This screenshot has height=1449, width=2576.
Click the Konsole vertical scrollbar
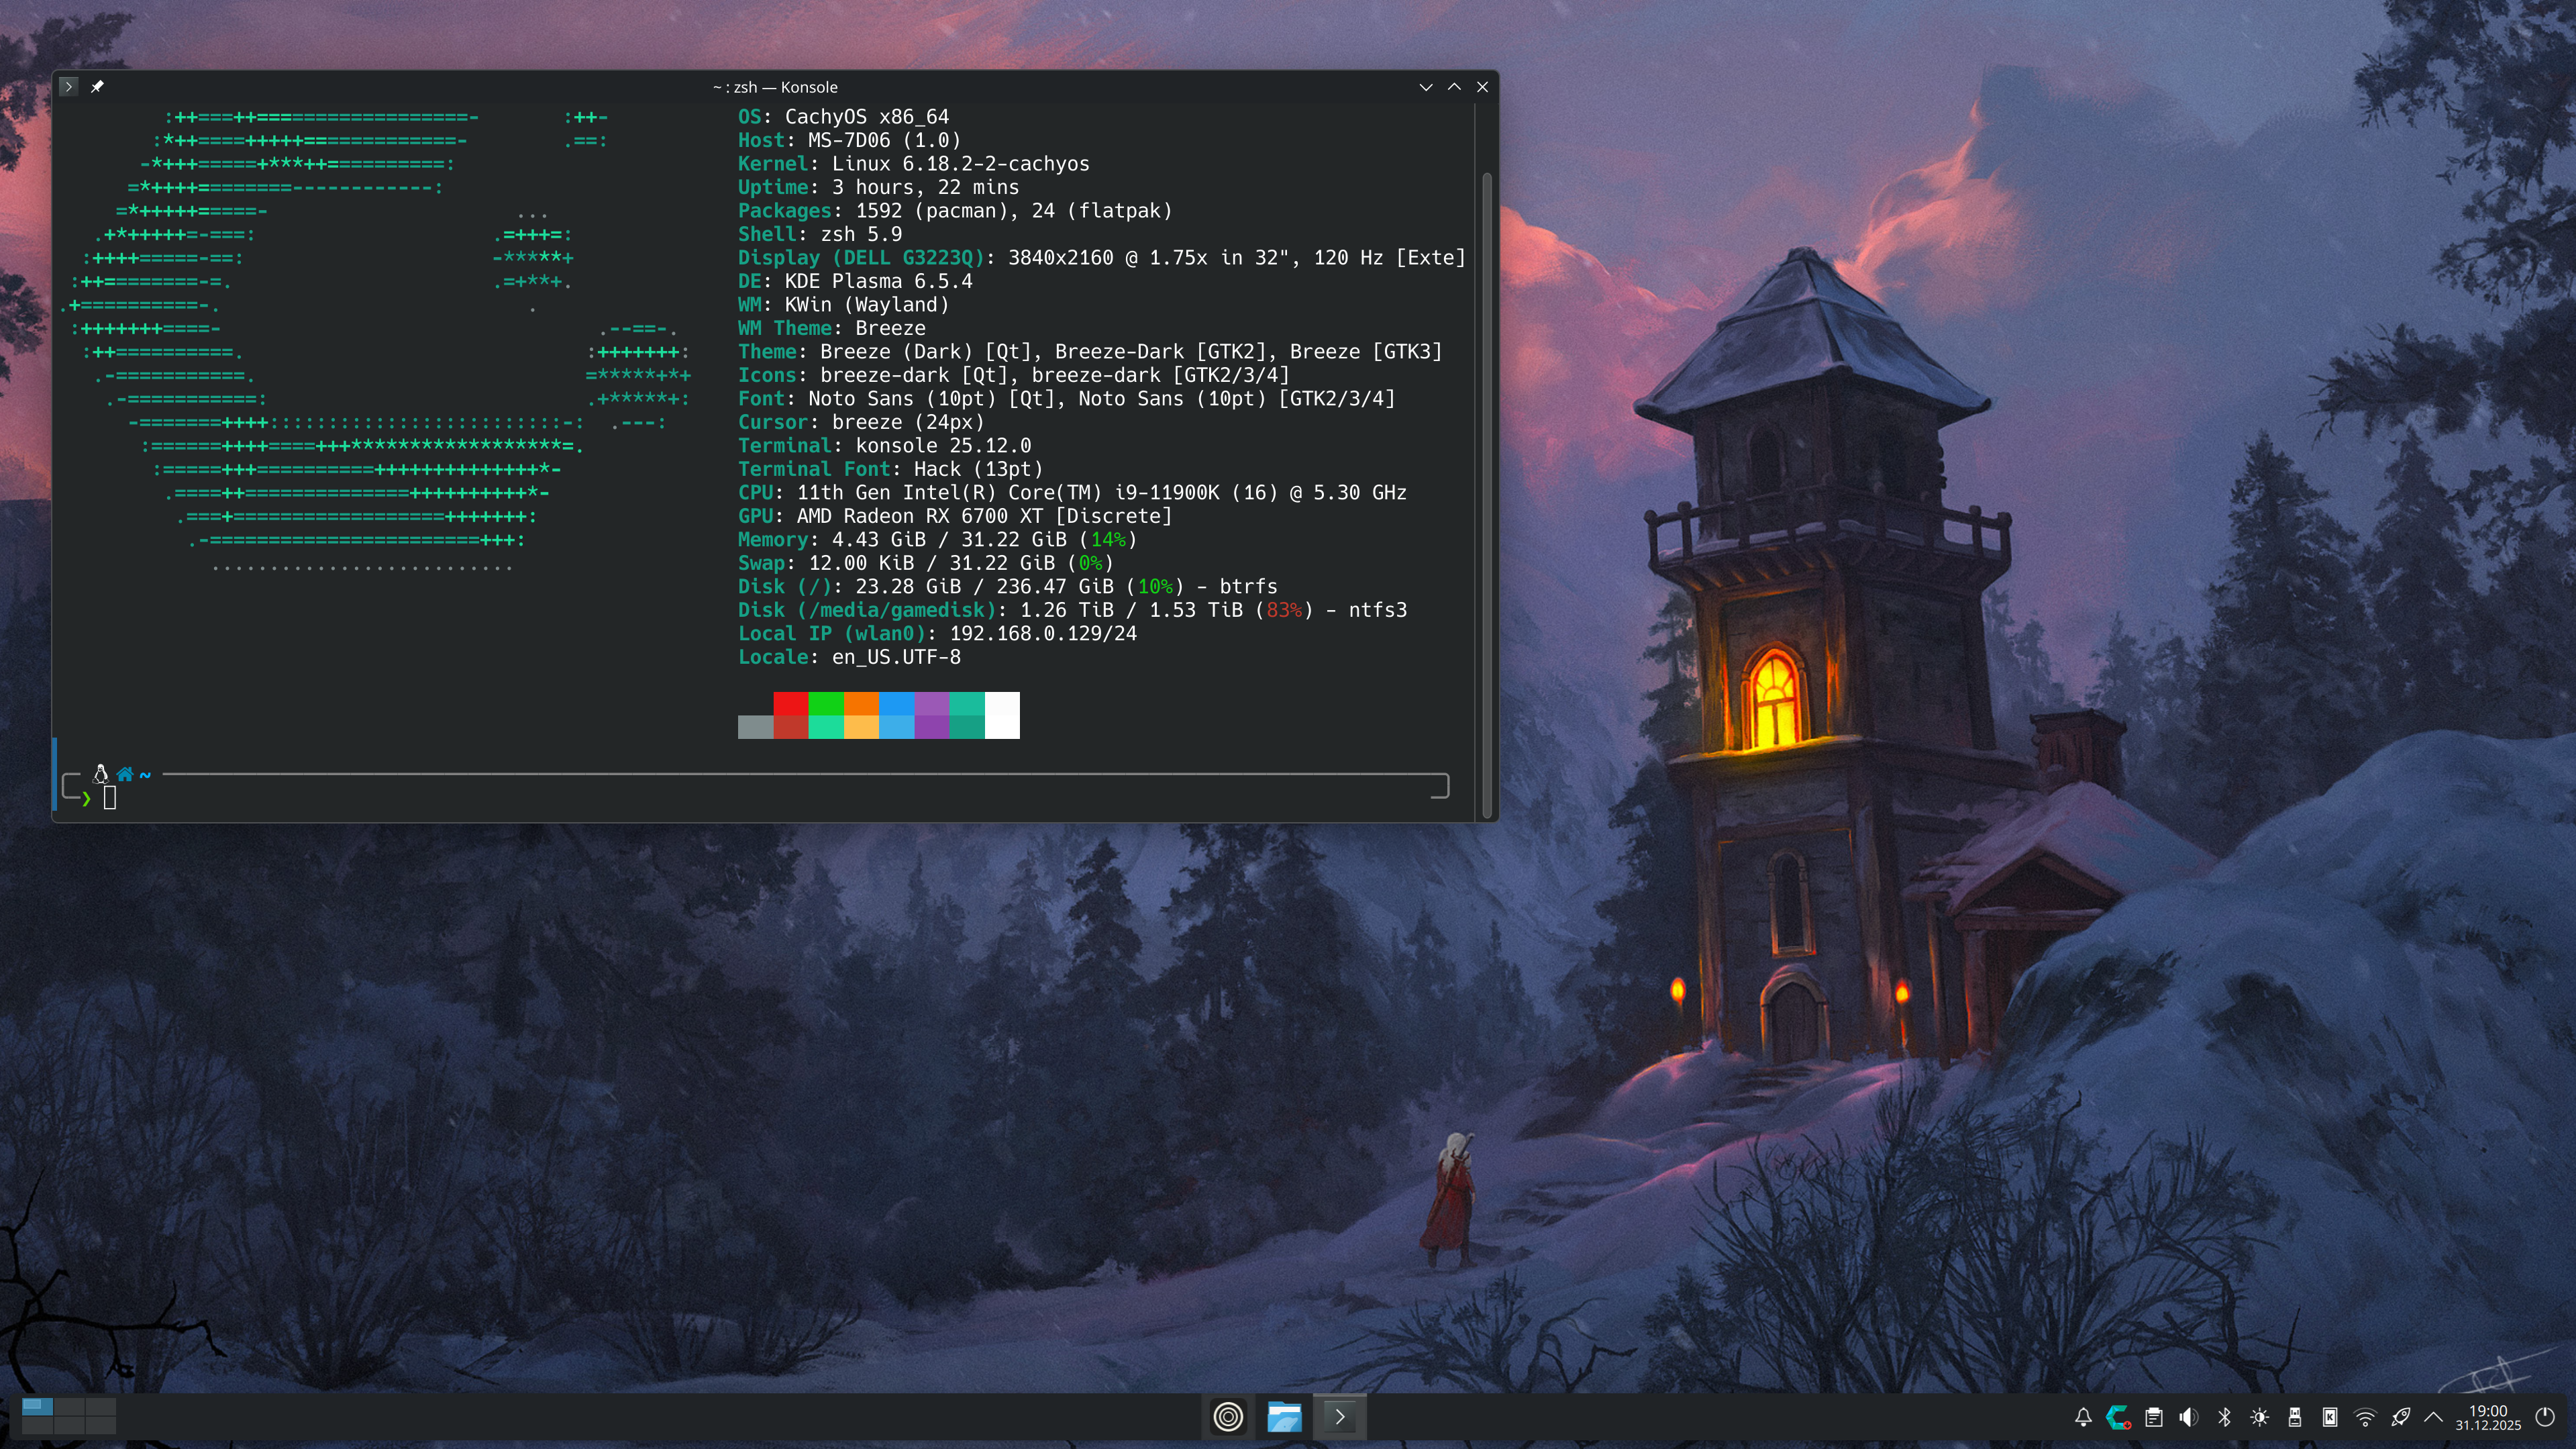(x=1487, y=495)
